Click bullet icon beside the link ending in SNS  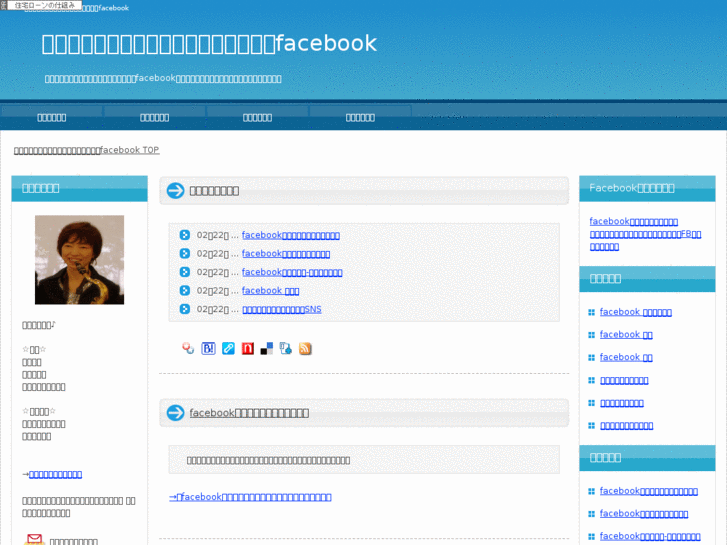(x=185, y=309)
